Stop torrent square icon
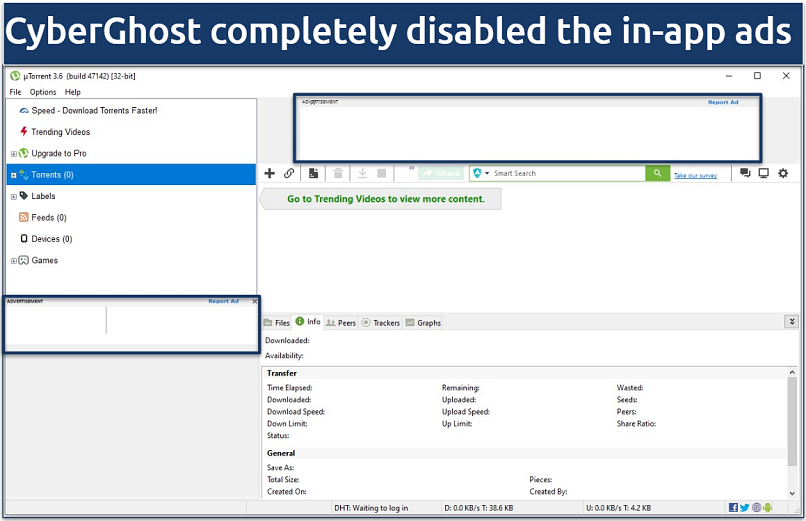The height and width of the screenshot is (521, 806). tap(381, 173)
